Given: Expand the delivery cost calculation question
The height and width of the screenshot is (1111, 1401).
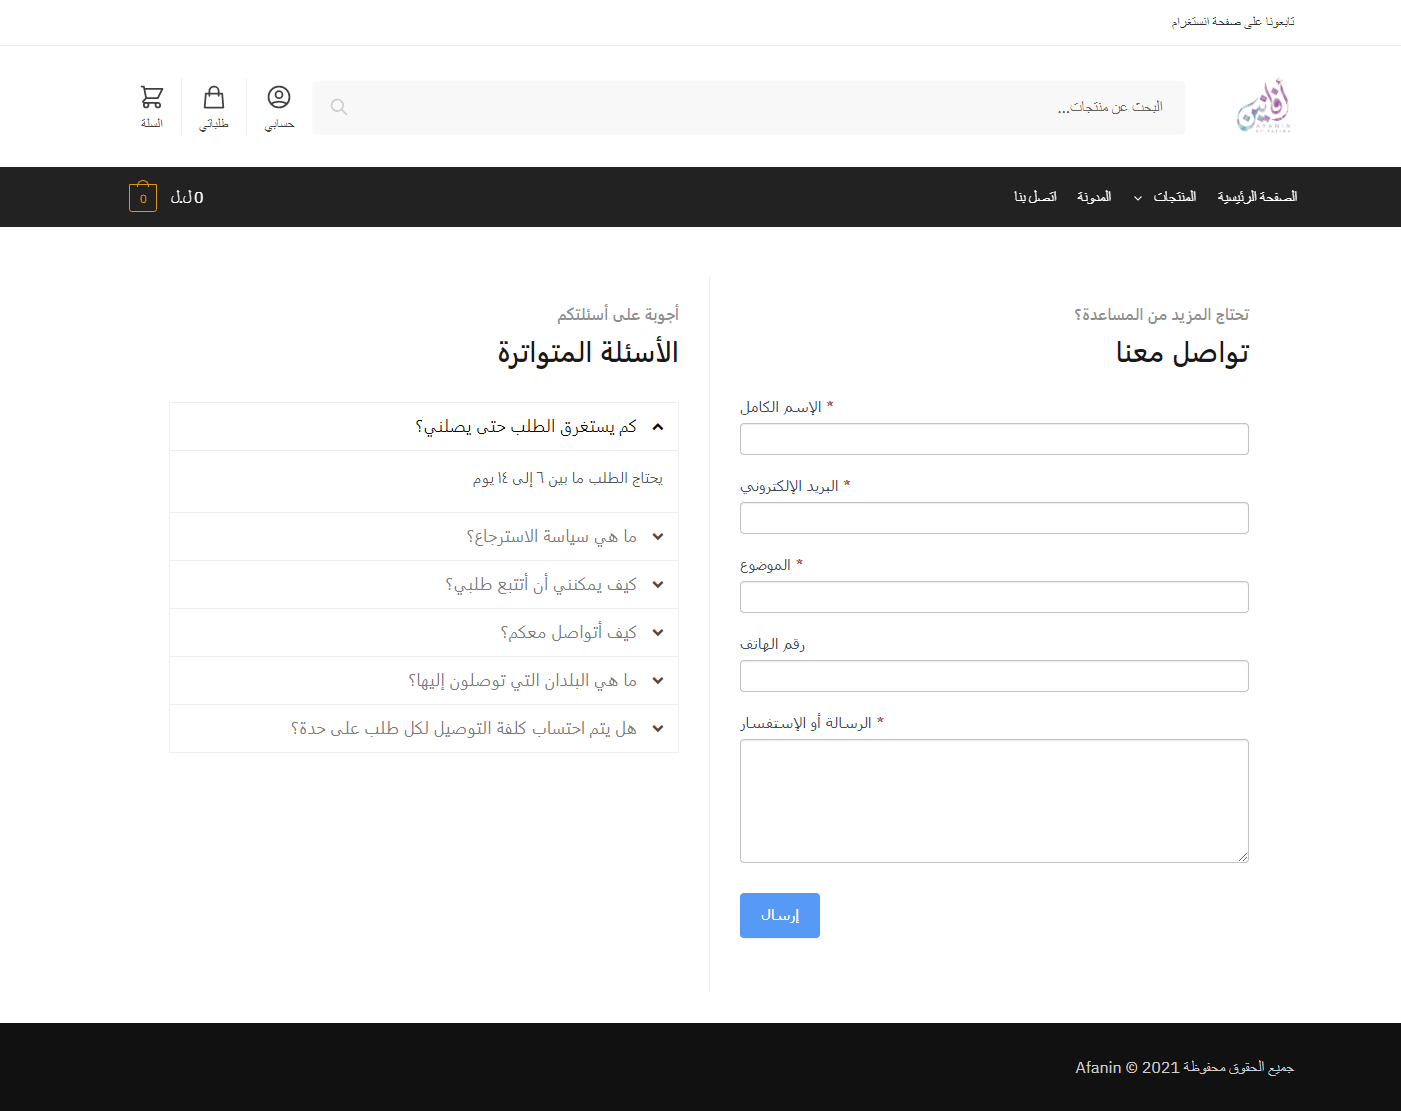Looking at the screenshot, I should (463, 729).
